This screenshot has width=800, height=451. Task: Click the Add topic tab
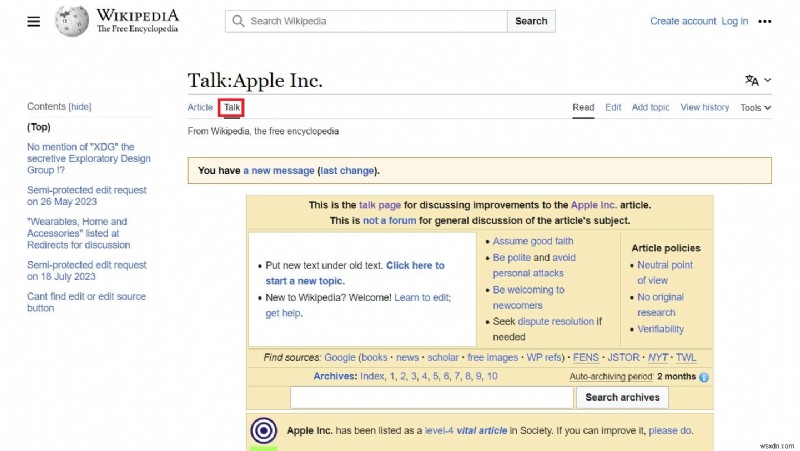[651, 107]
